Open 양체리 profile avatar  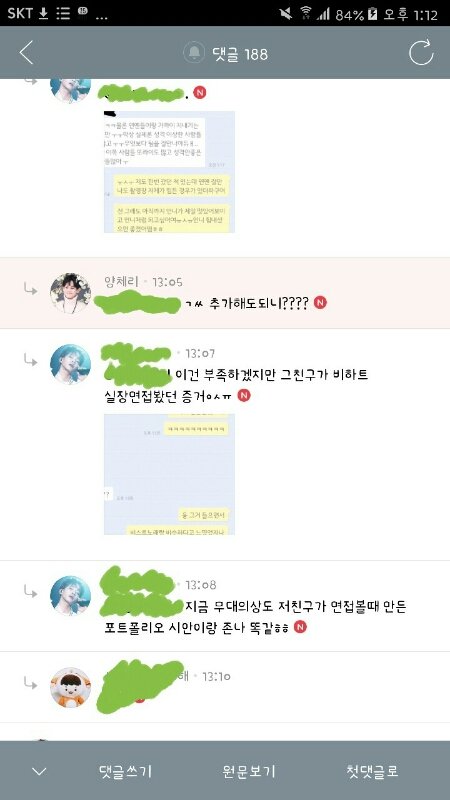70,293
